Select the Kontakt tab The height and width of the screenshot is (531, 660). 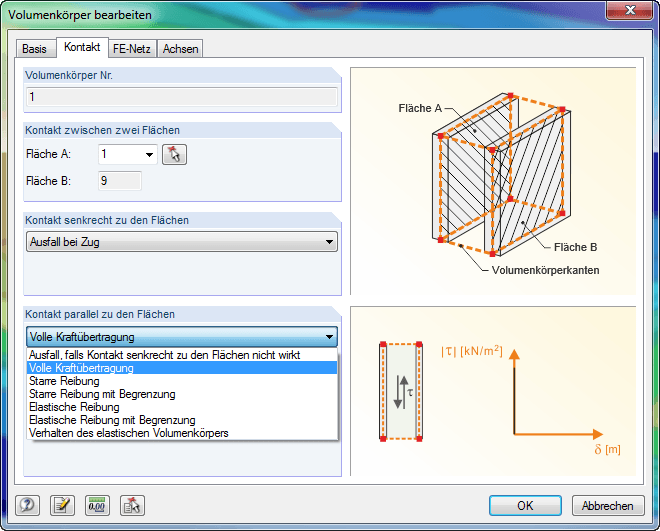click(x=82, y=47)
